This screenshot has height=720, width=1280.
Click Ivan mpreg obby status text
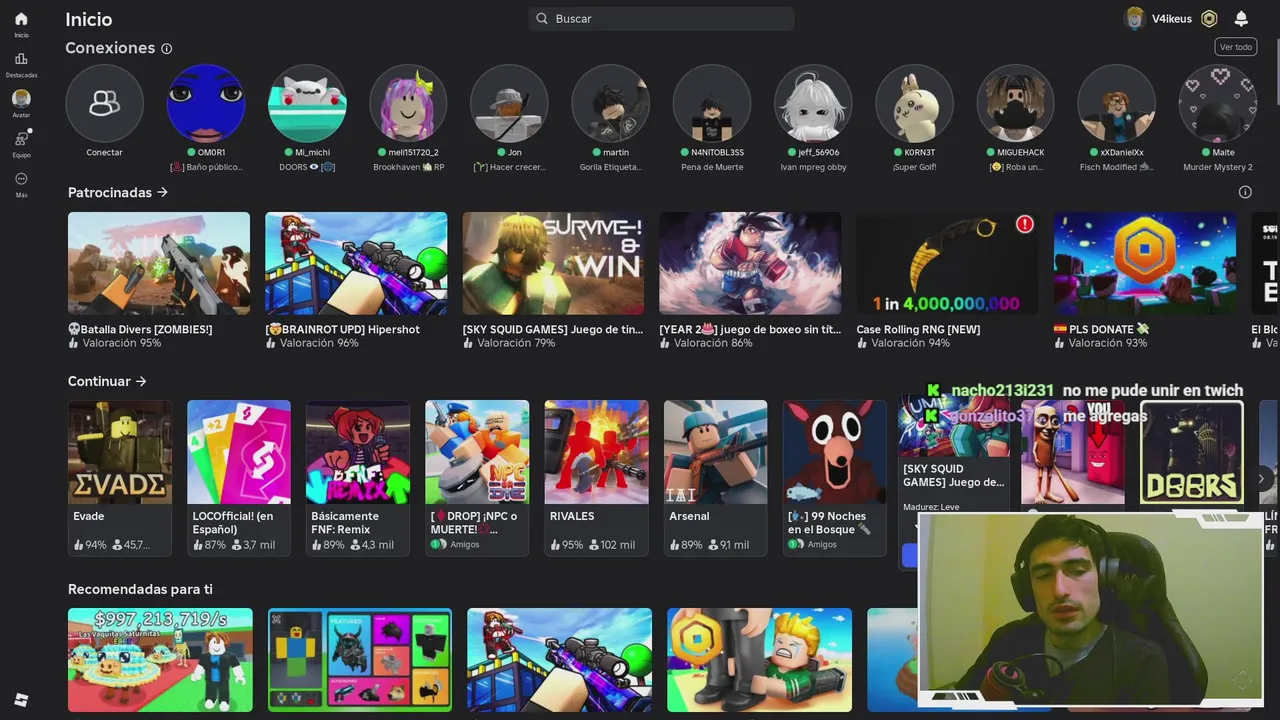coord(813,167)
